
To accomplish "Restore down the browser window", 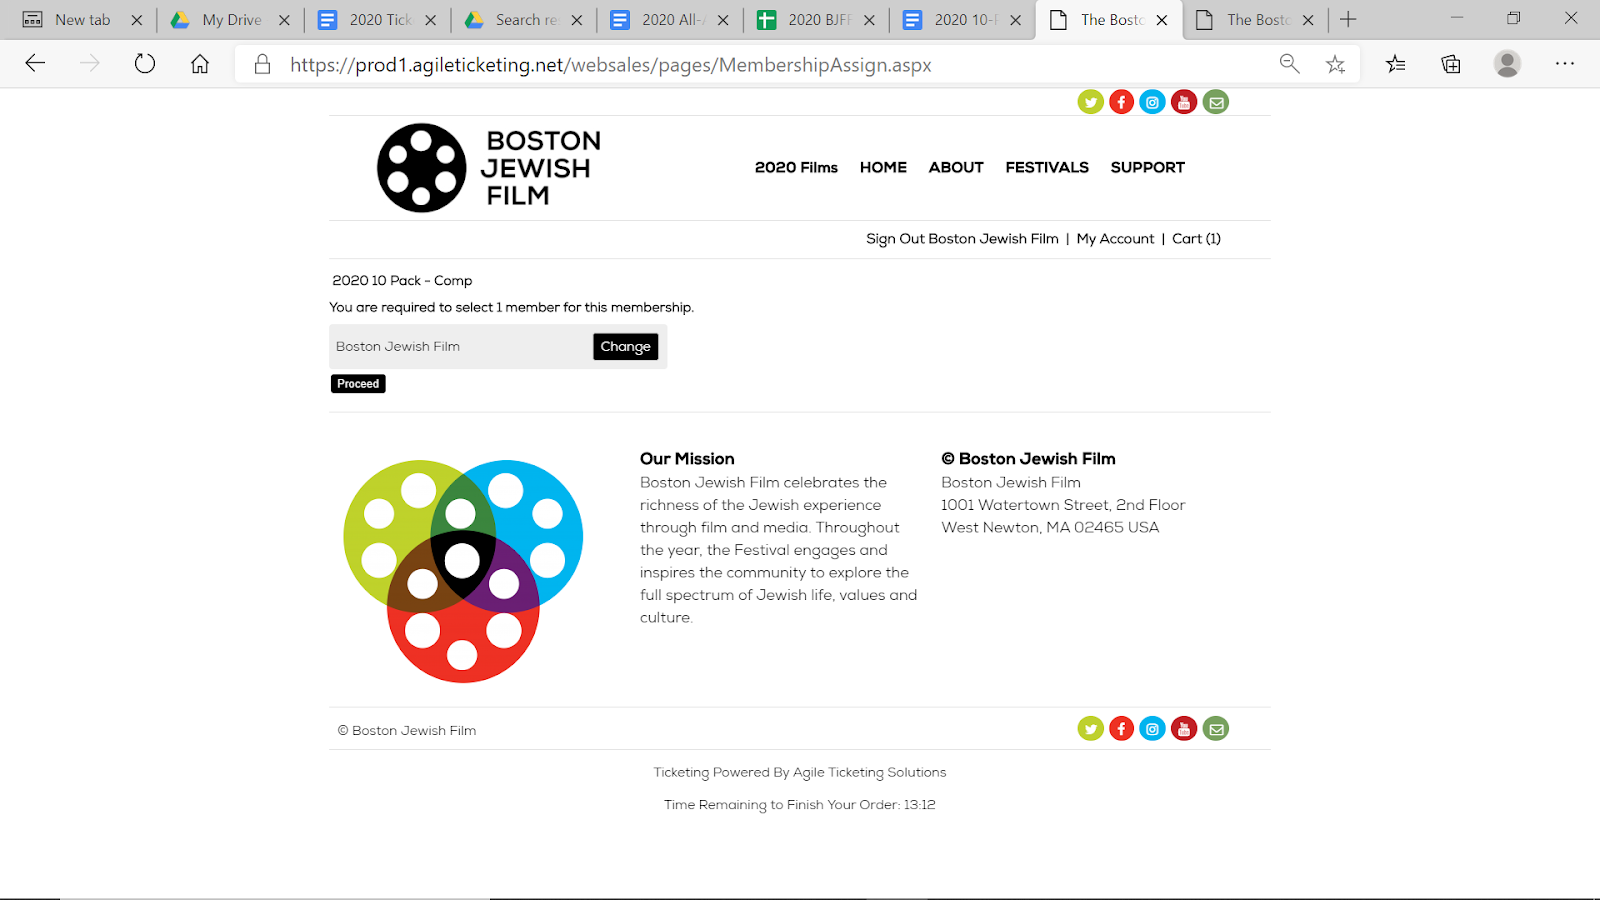I will point(1514,18).
